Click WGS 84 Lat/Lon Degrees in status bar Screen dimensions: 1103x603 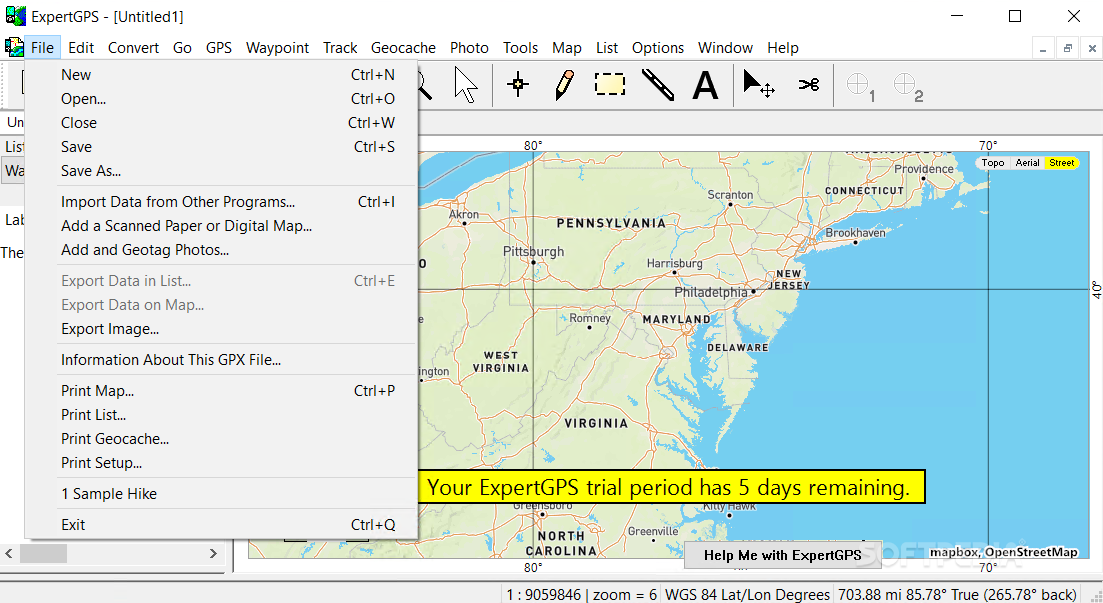747,595
